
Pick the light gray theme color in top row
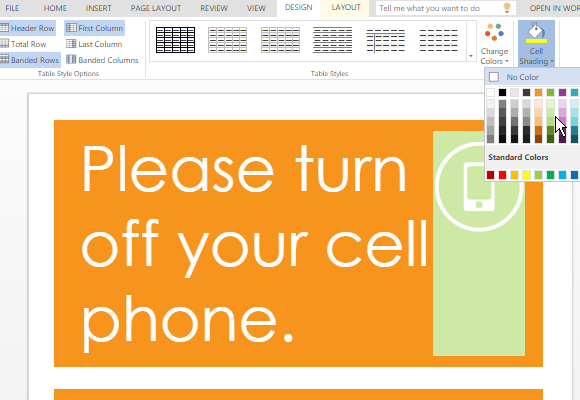click(515, 93)
